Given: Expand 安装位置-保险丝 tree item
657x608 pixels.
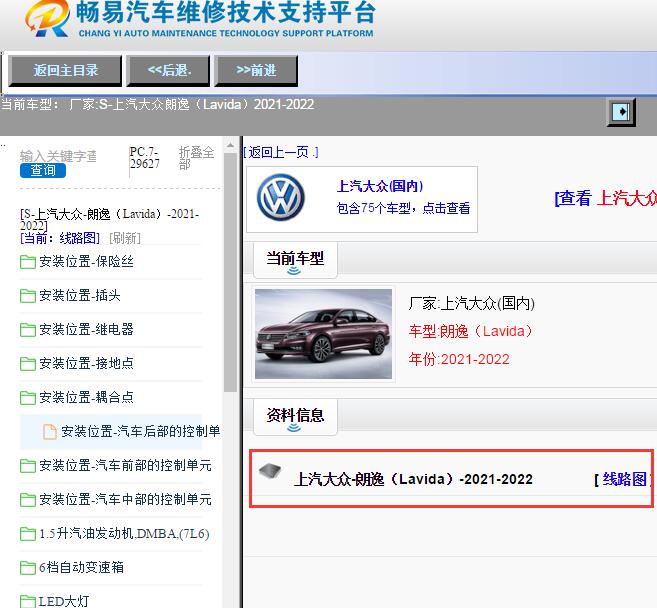Looking at the screenshot, I should coord(86,261).
